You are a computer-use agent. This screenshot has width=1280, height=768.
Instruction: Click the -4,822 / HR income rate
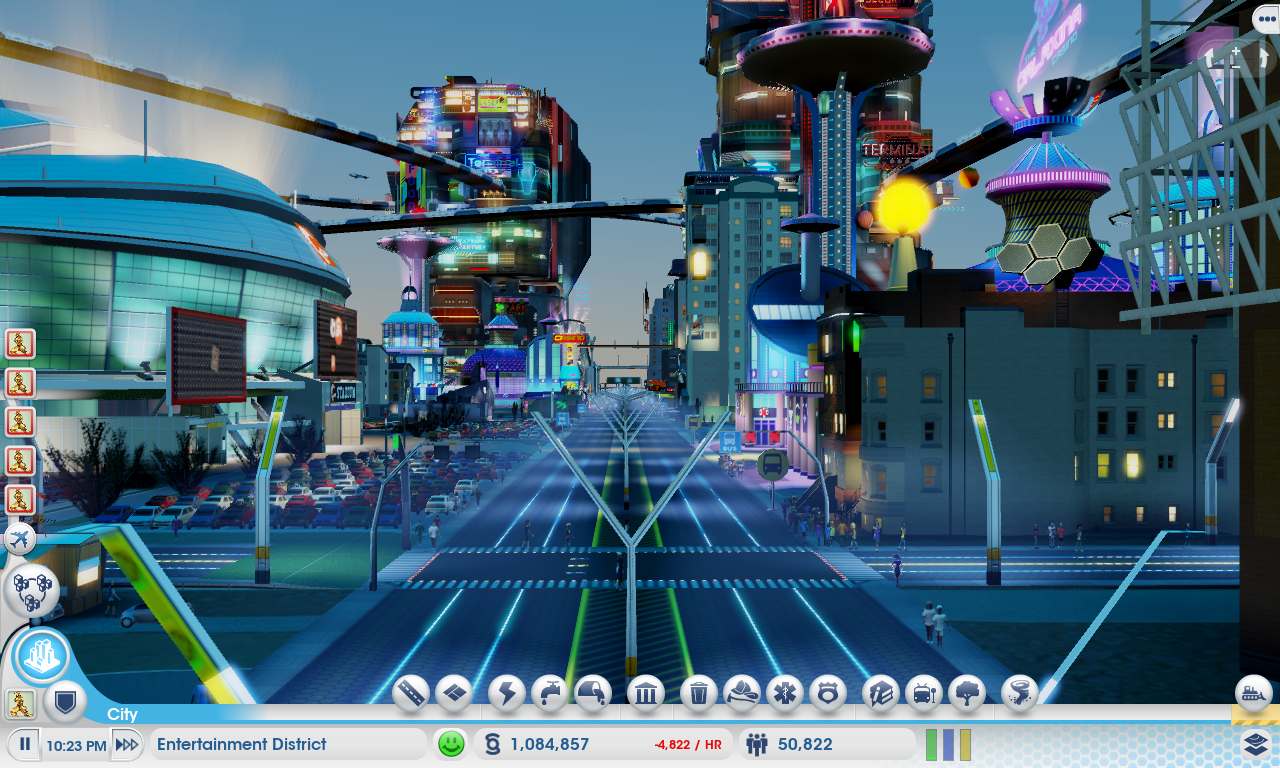tap(688, 745)
